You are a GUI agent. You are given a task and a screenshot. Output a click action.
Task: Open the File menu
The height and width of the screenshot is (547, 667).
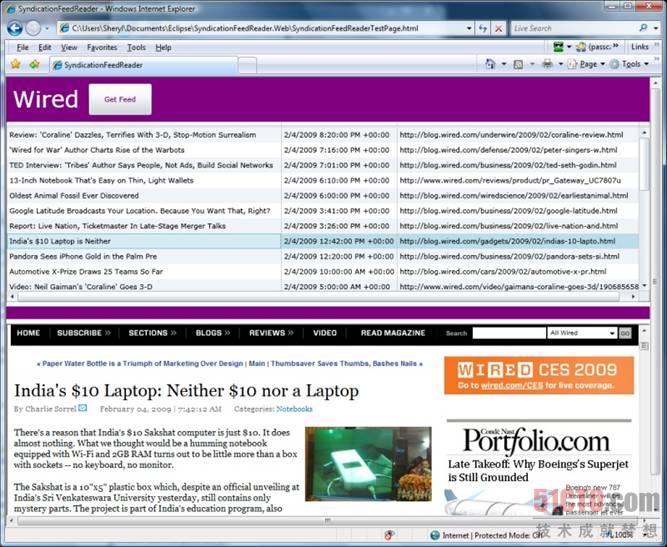(23, 48)
